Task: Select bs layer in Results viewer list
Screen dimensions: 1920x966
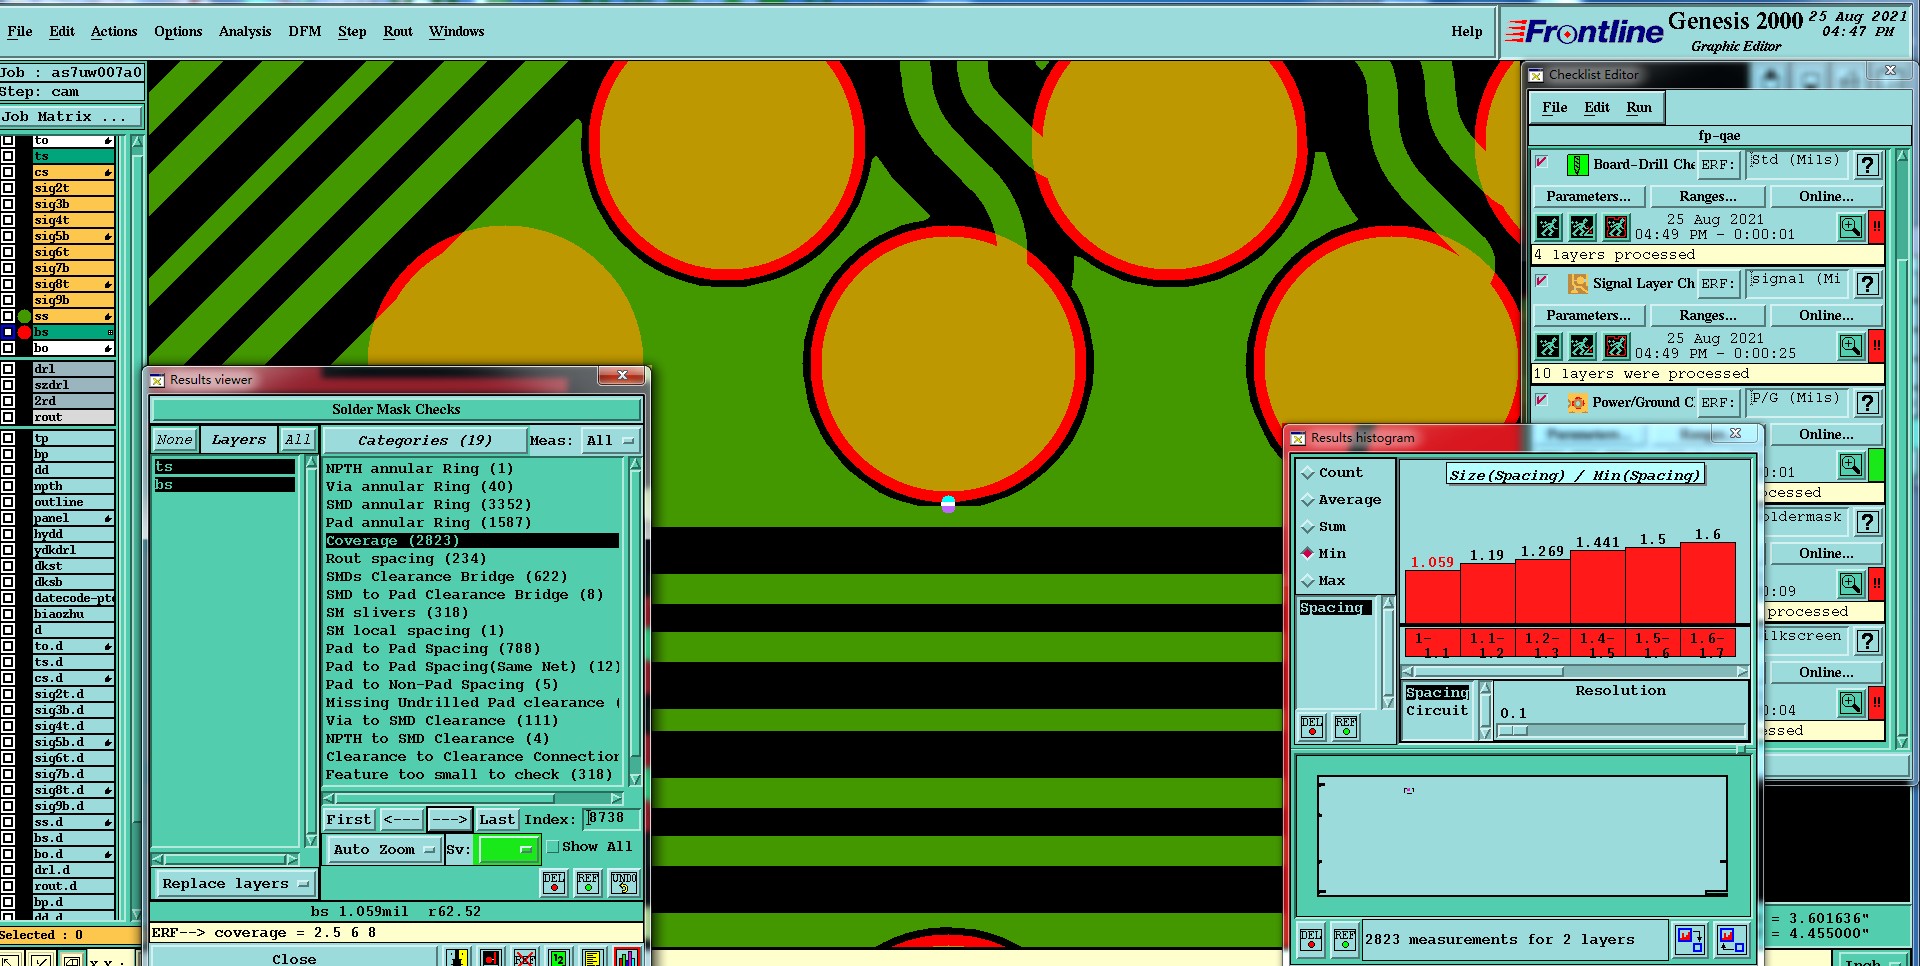Action: [x=224, y=485]
